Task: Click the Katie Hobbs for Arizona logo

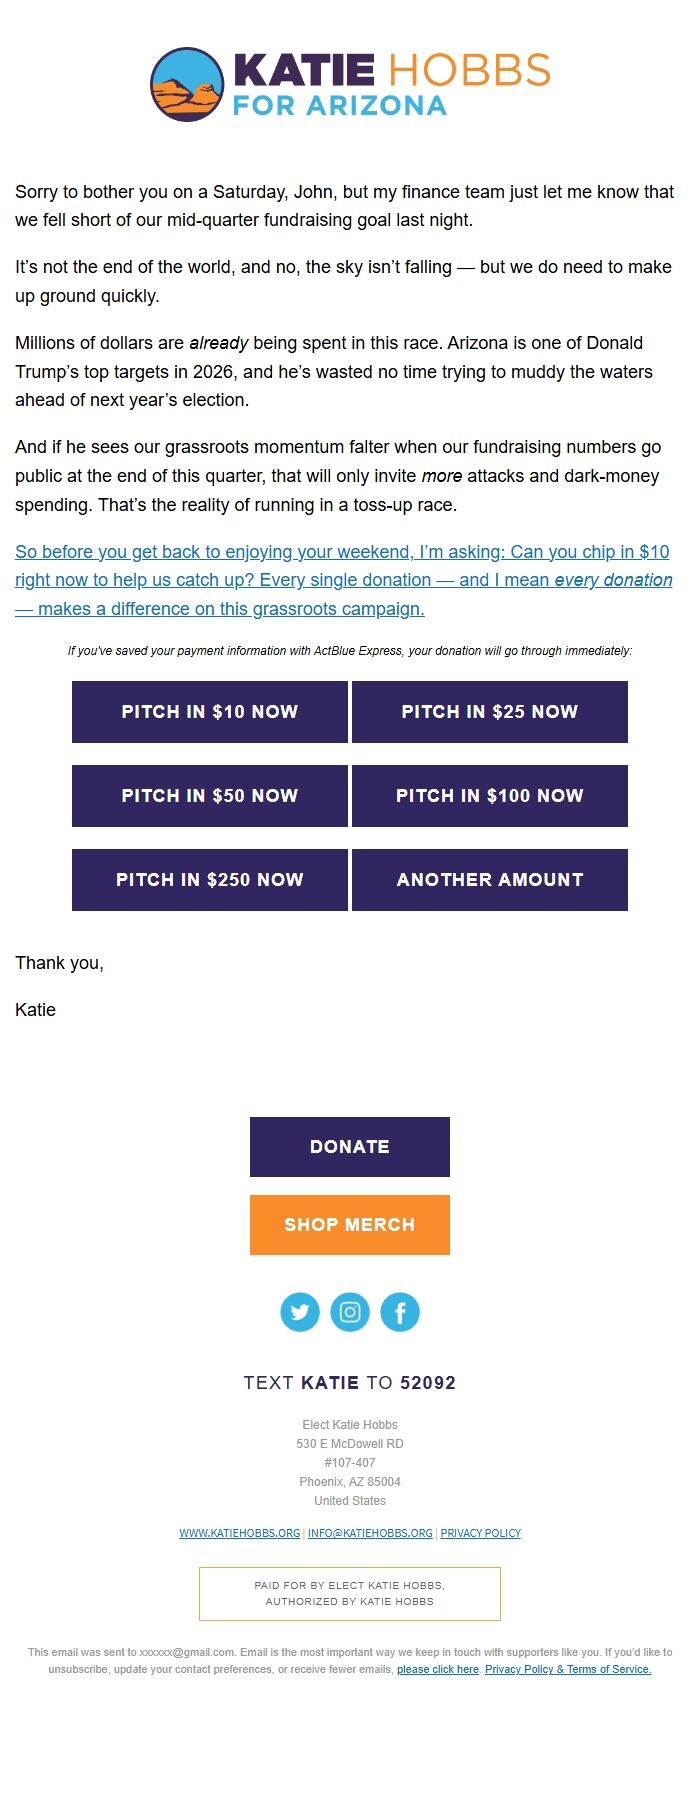Action: click(350, 84)
